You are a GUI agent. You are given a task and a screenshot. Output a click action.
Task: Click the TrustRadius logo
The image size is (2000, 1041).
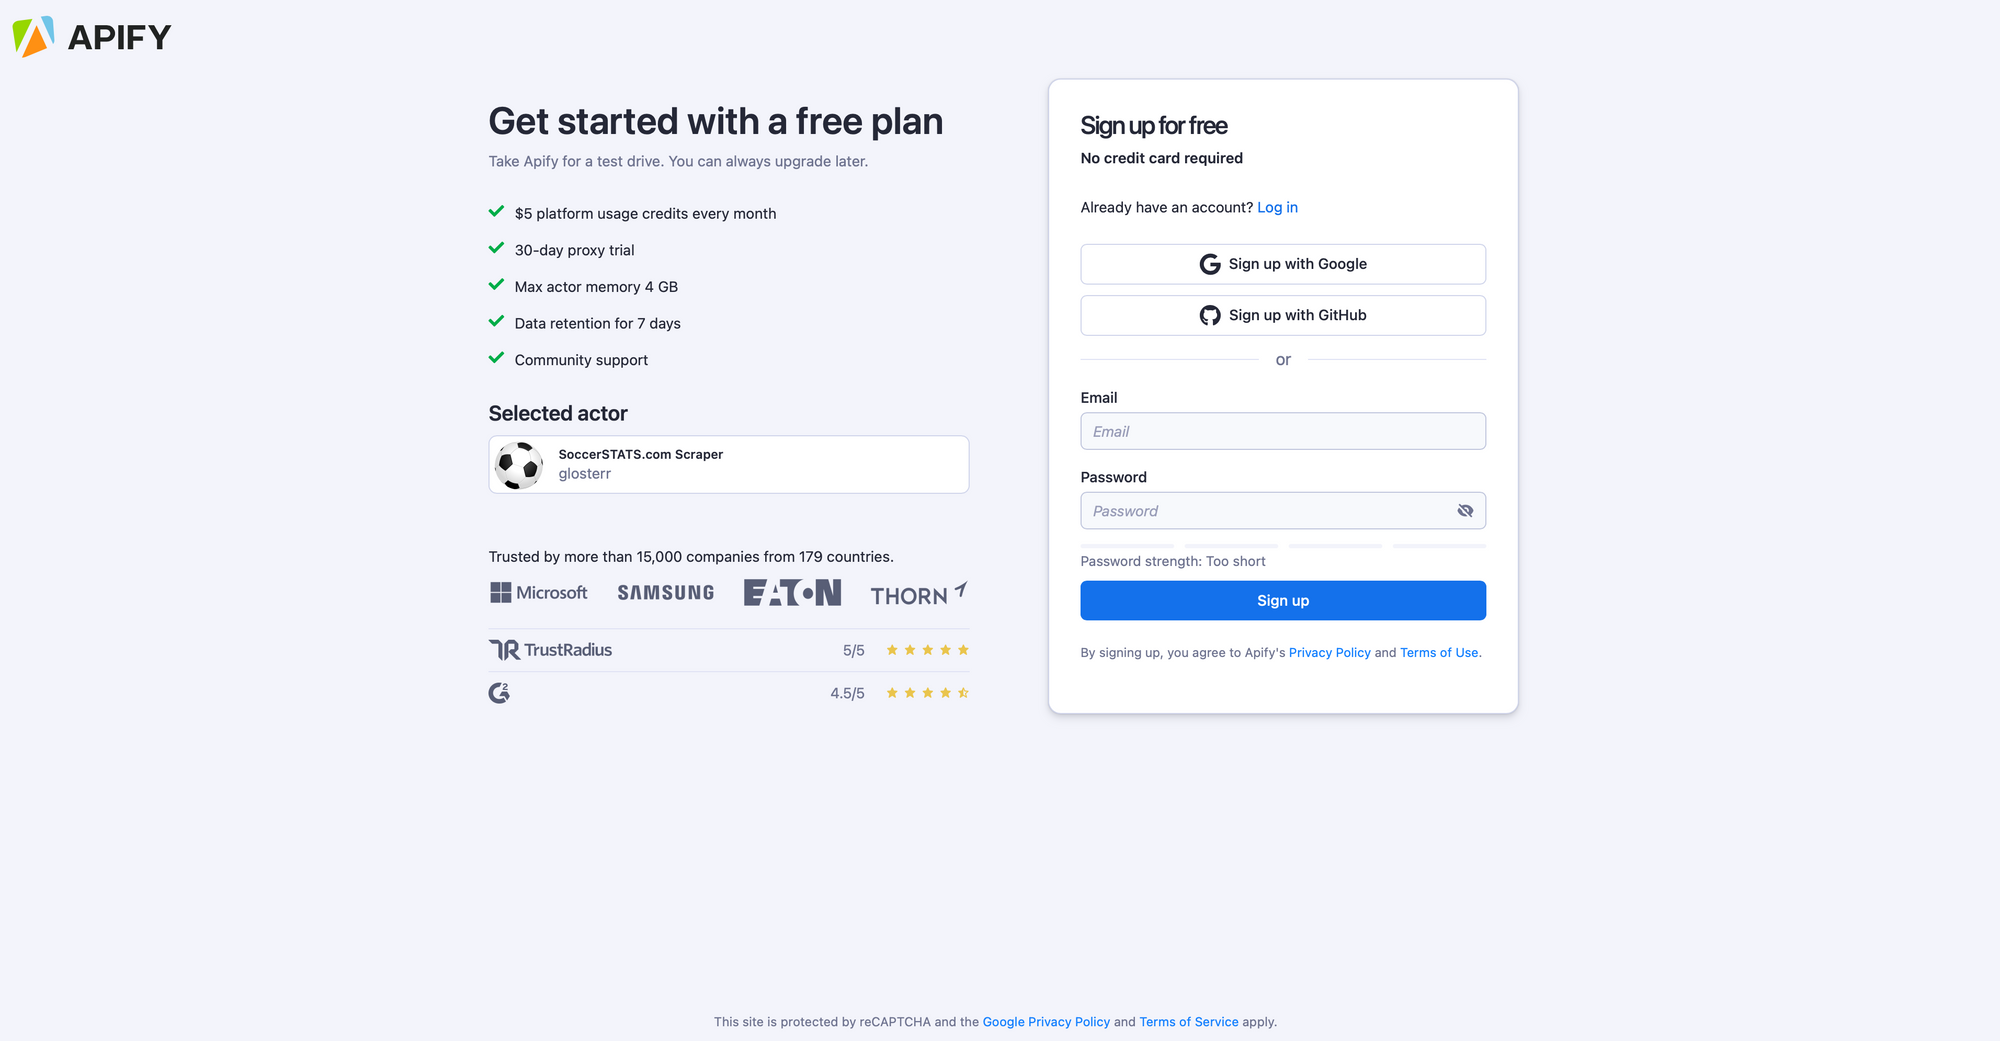550,649
